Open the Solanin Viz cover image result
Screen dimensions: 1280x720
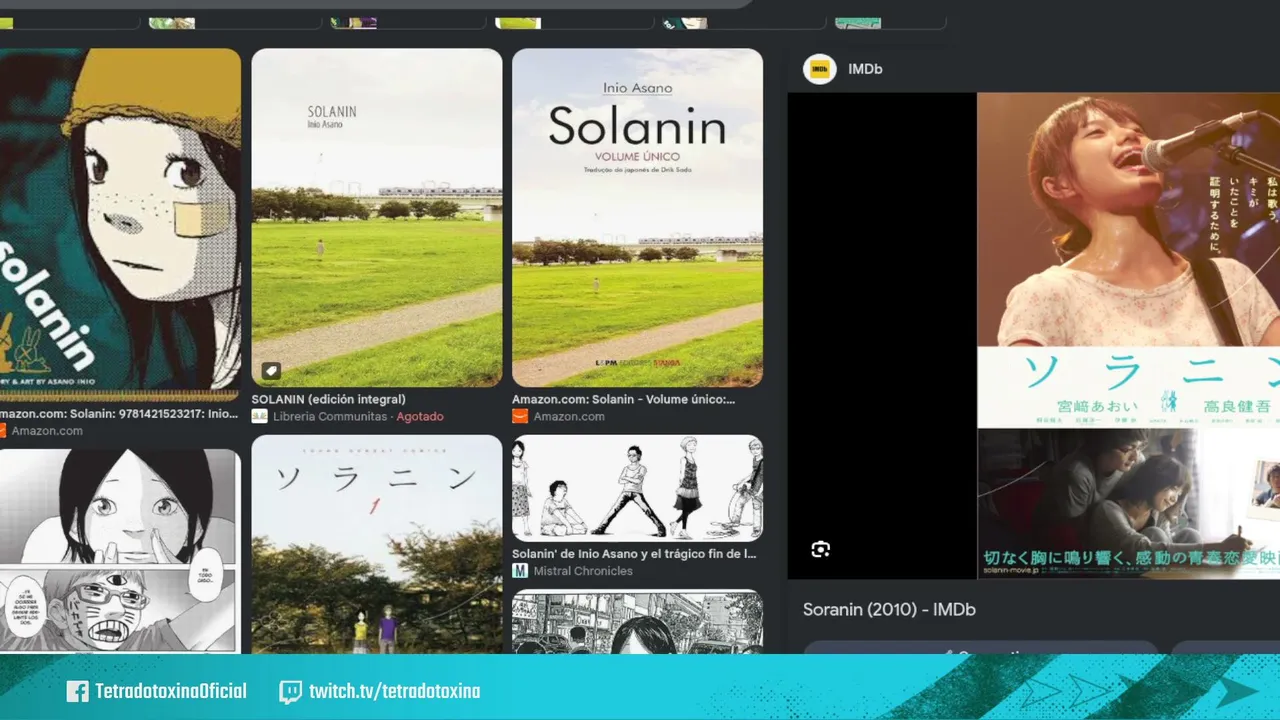(120, 224)
